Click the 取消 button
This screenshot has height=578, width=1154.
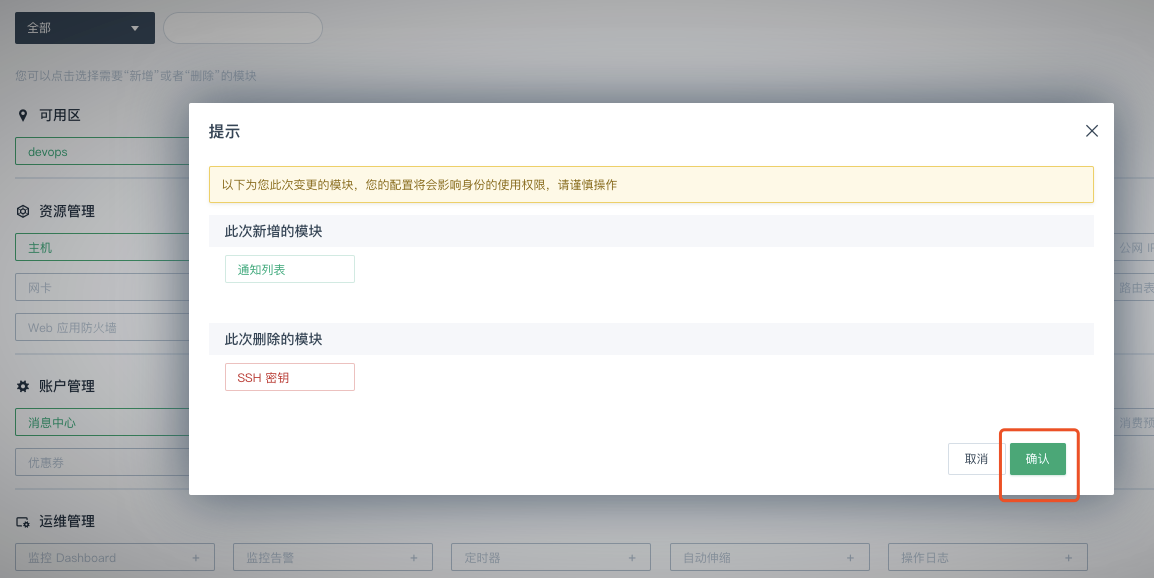pos(976,459)
